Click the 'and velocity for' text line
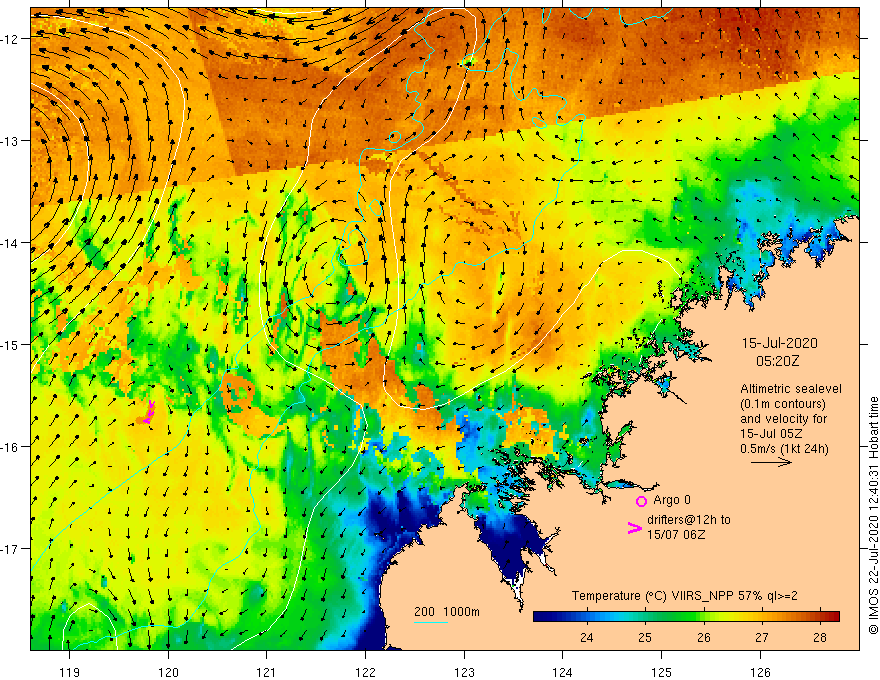The image size is (880, 680). [783, 419]
